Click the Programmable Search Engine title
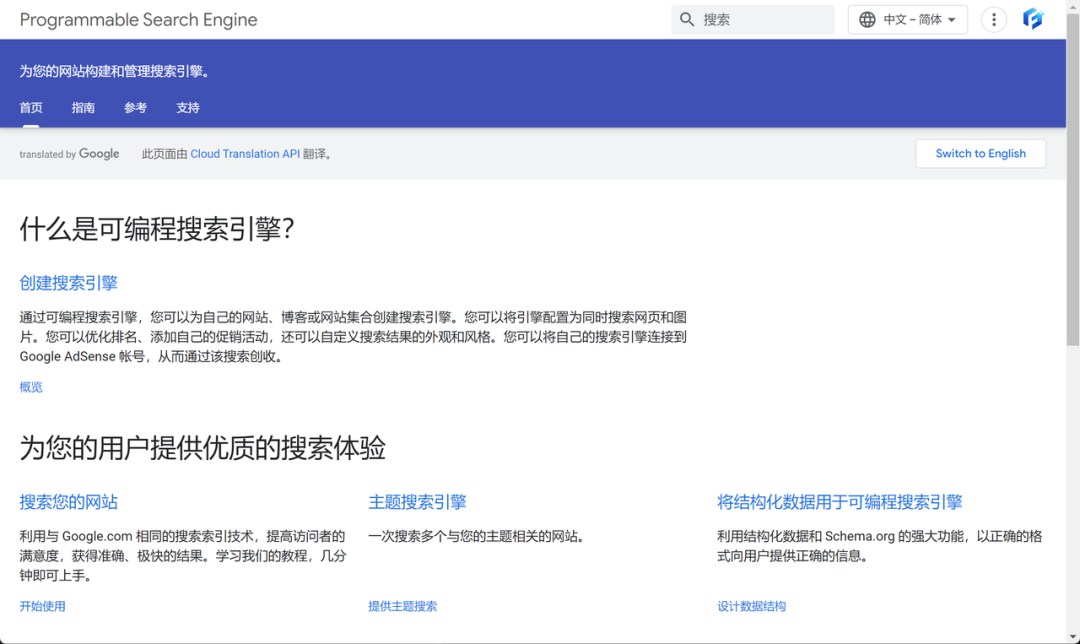This screenshot has height=644, width=1080. coord(138,19)
